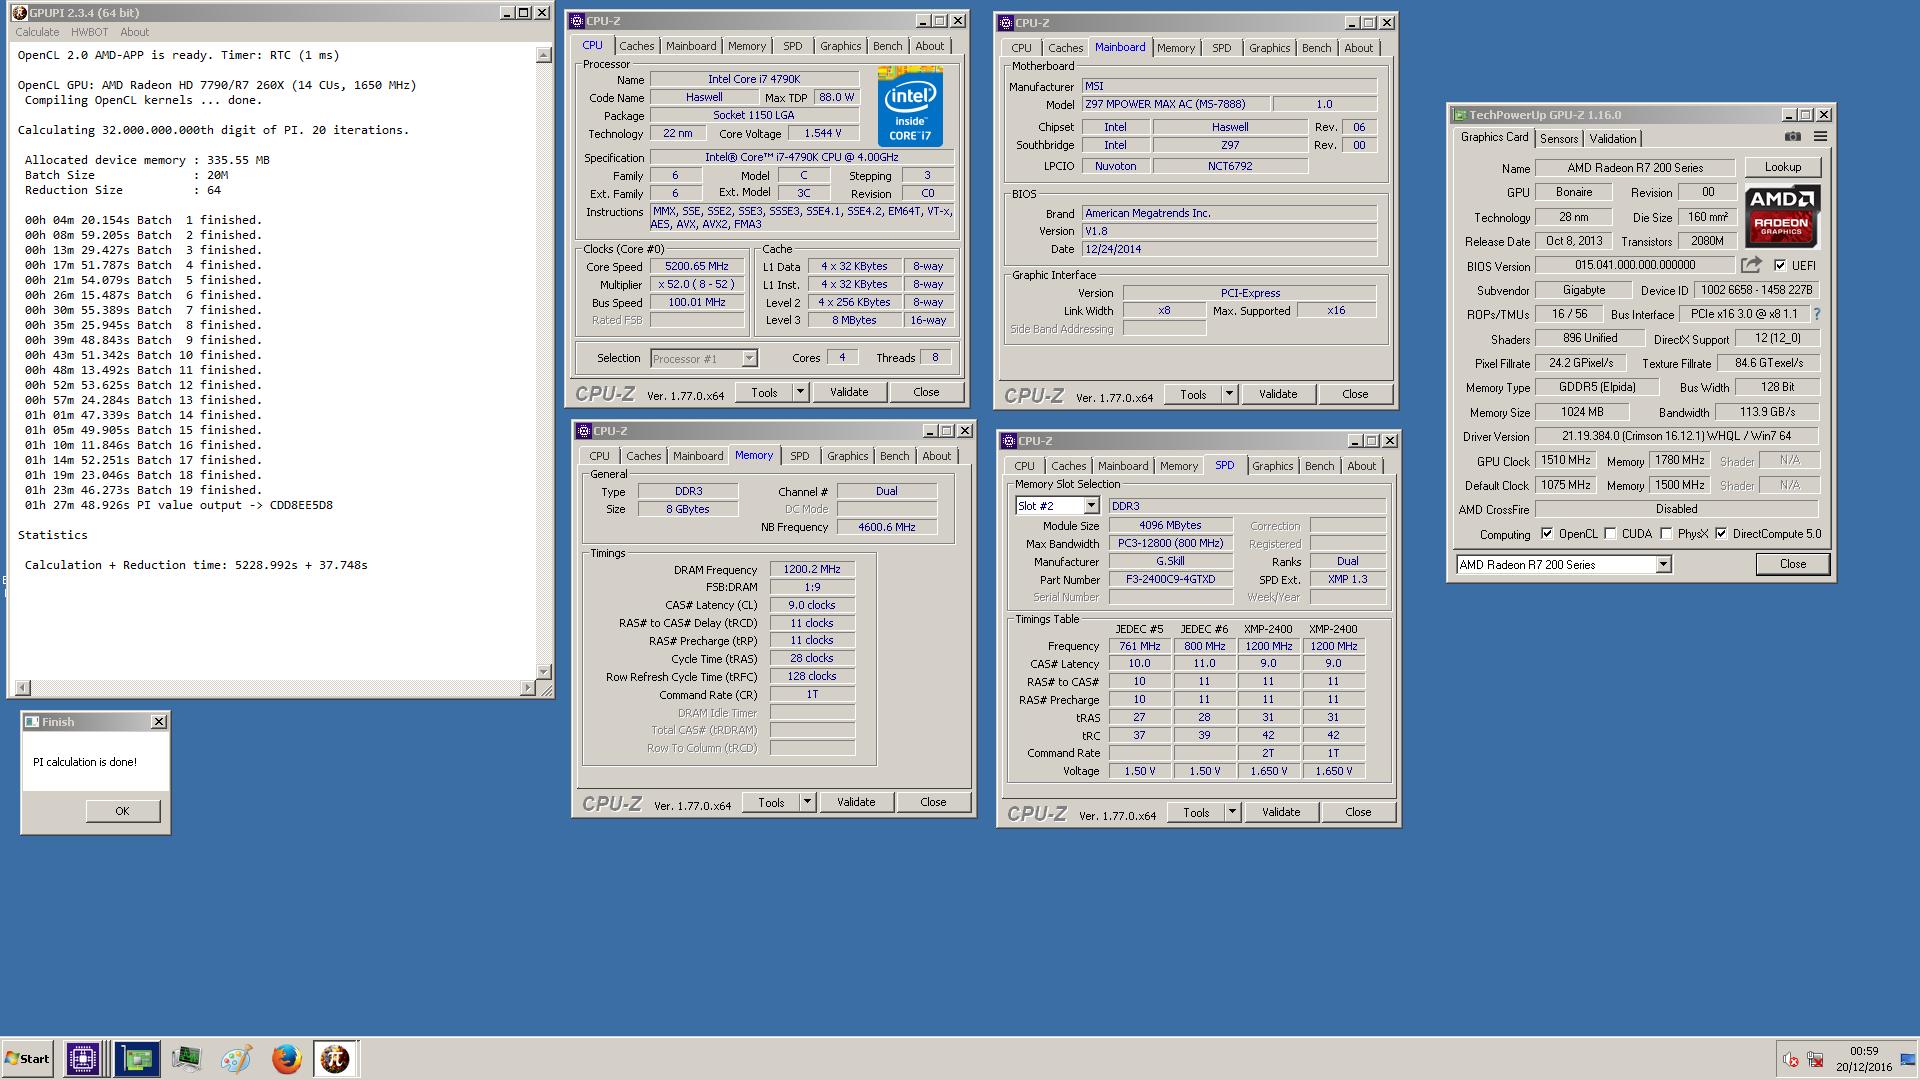Click the CPU-Z SPD window title bar icon
The height and width of the screenshot is (1080, 1920).
[1009, 441]
